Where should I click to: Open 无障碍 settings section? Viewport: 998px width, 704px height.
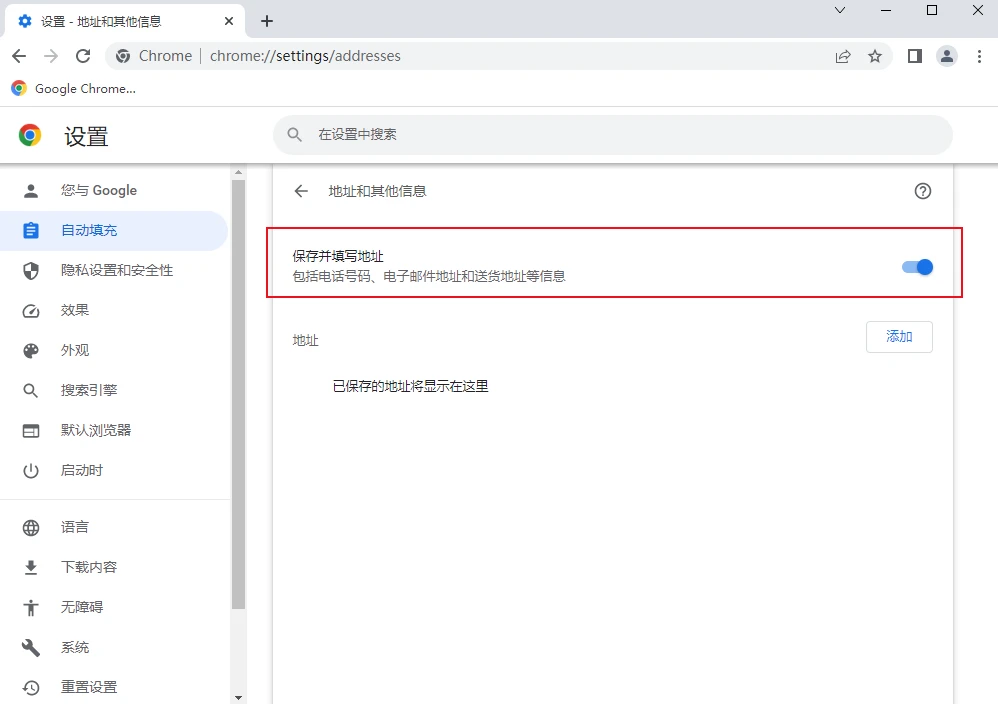click(115, 607)
